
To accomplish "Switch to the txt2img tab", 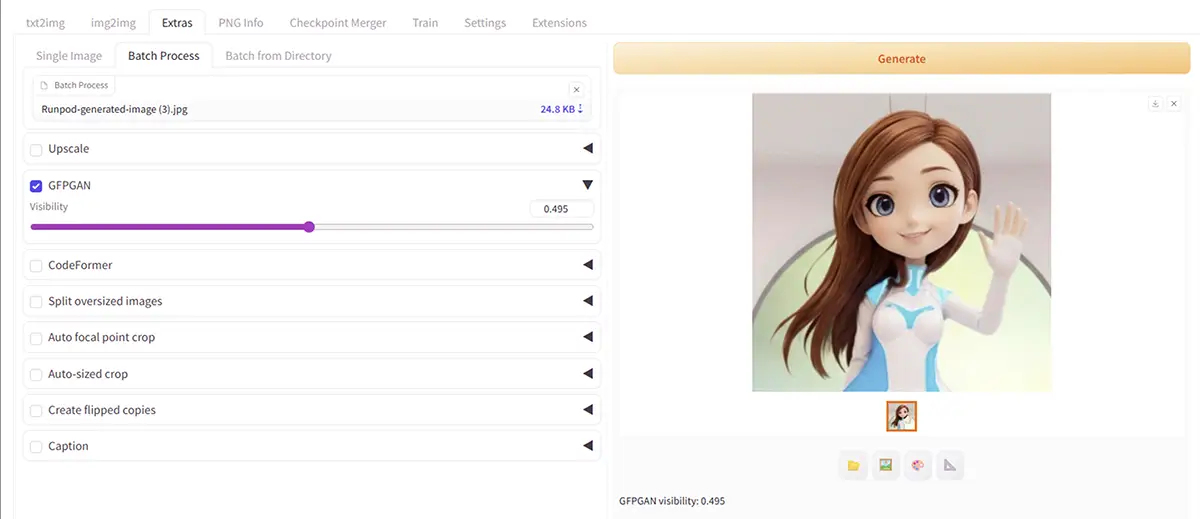I will pyautogui.click(x=45, y=22).
